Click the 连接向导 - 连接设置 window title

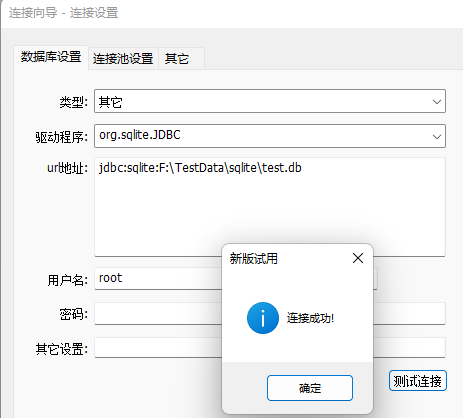click(x=63, y=13)
